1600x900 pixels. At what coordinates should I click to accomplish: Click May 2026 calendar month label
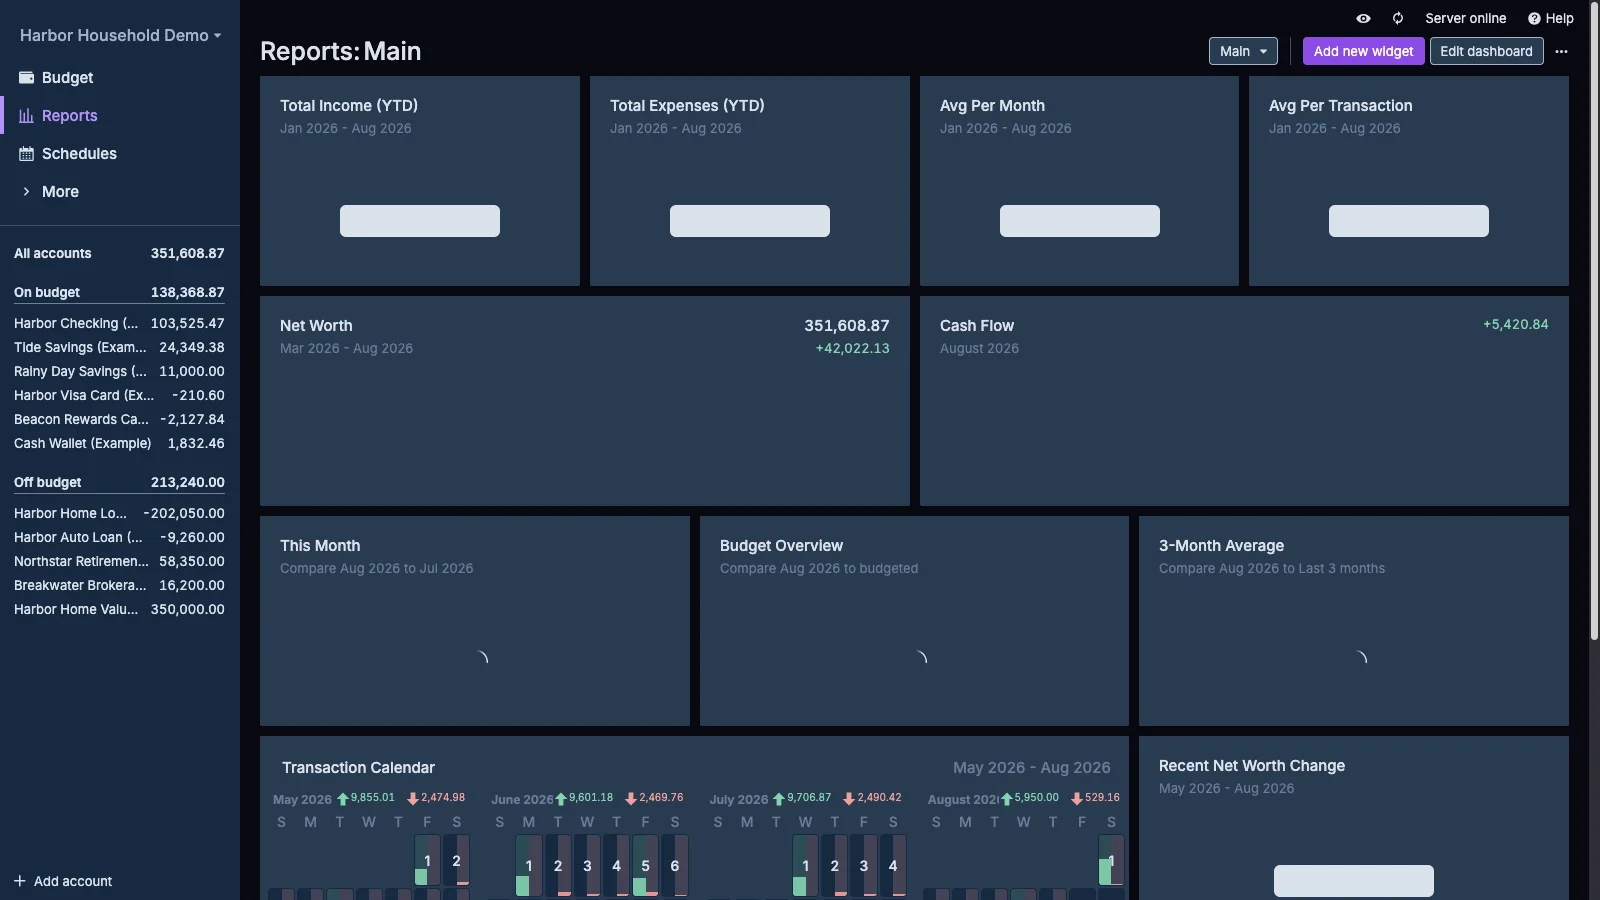pyautogui.click(x=302, y=800)
